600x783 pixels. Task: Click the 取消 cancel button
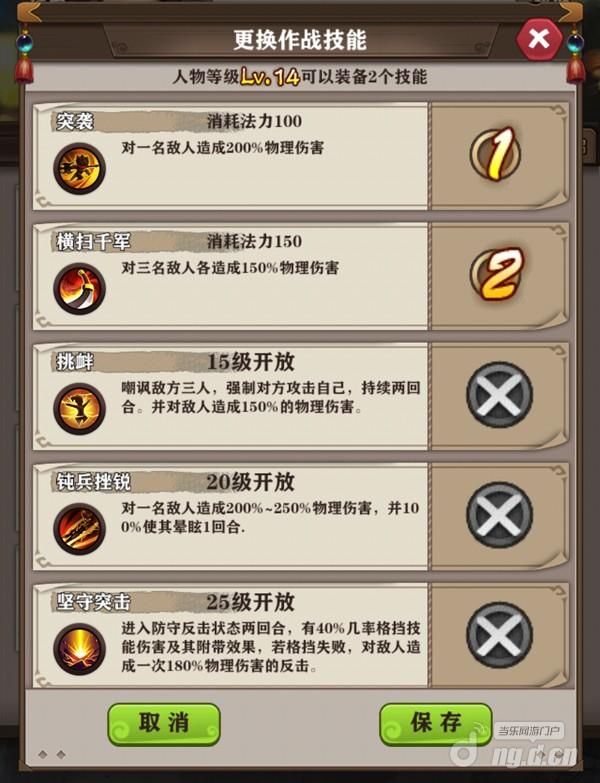[164, 724]
